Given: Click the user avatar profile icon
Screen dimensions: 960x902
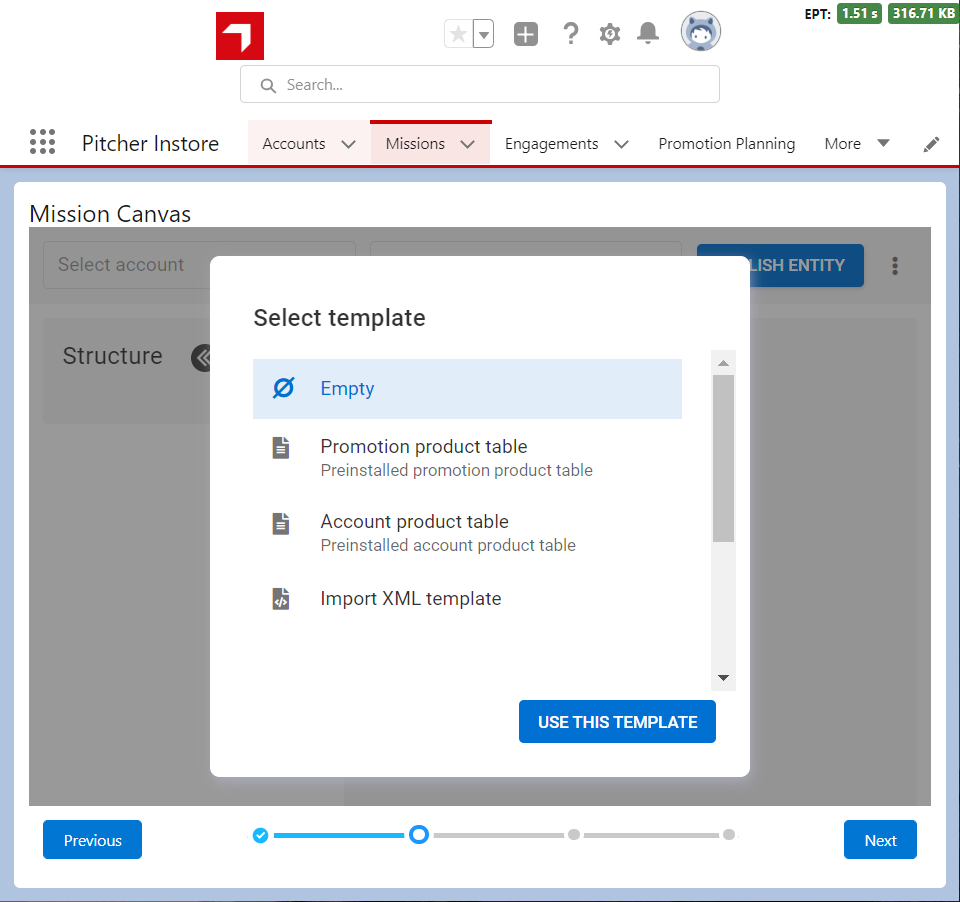Looking at the screenshot, I should (700, 33).
